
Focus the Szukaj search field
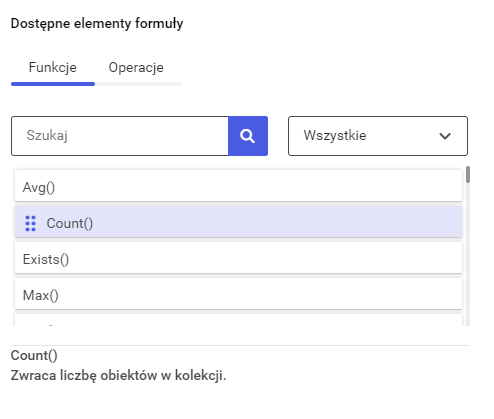[120, 136]
